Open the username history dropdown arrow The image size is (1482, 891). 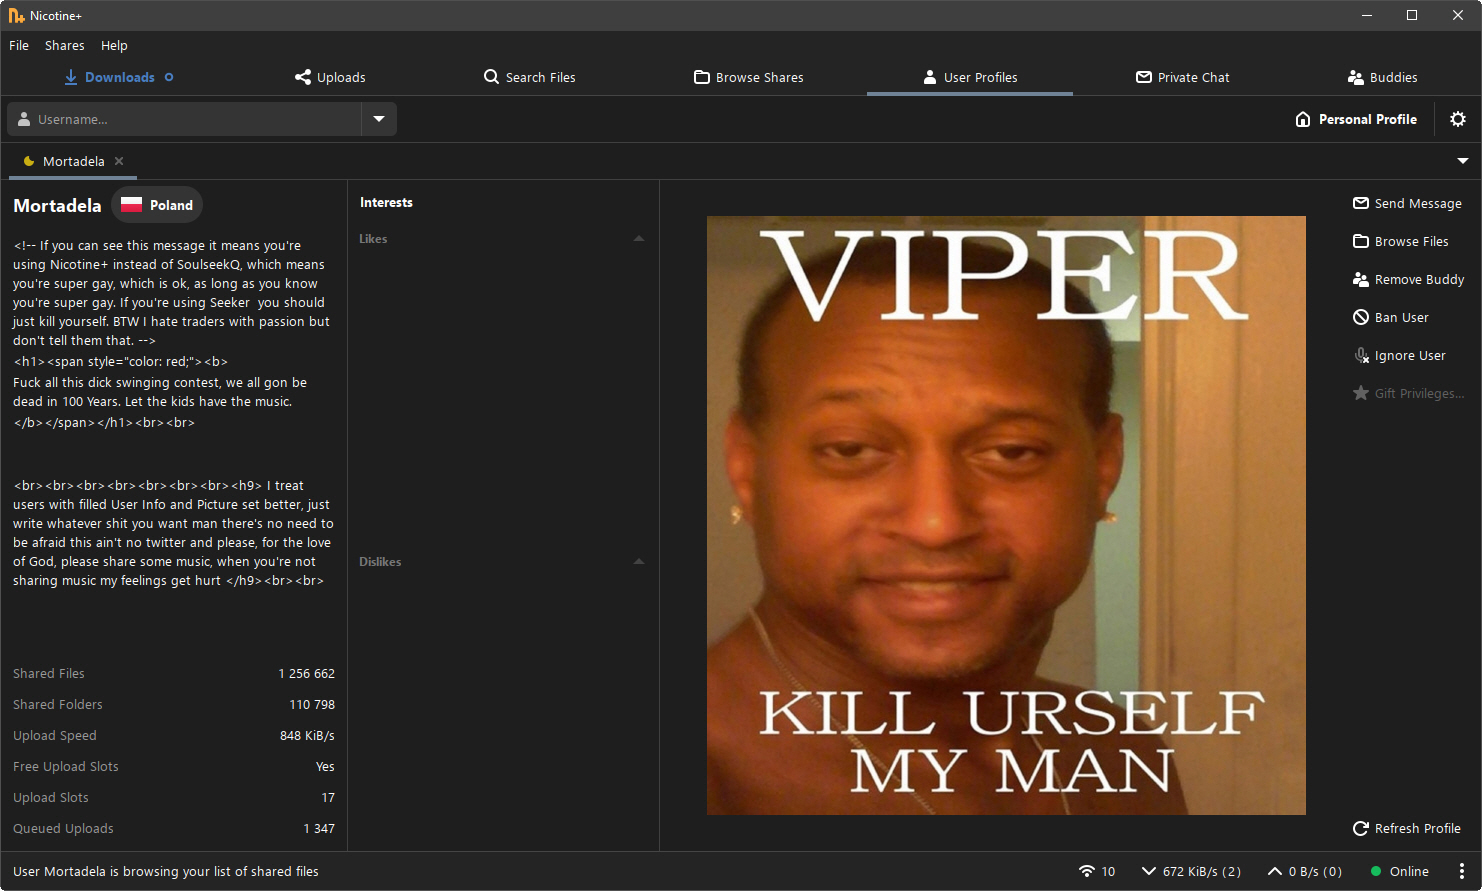click(379, 119)
